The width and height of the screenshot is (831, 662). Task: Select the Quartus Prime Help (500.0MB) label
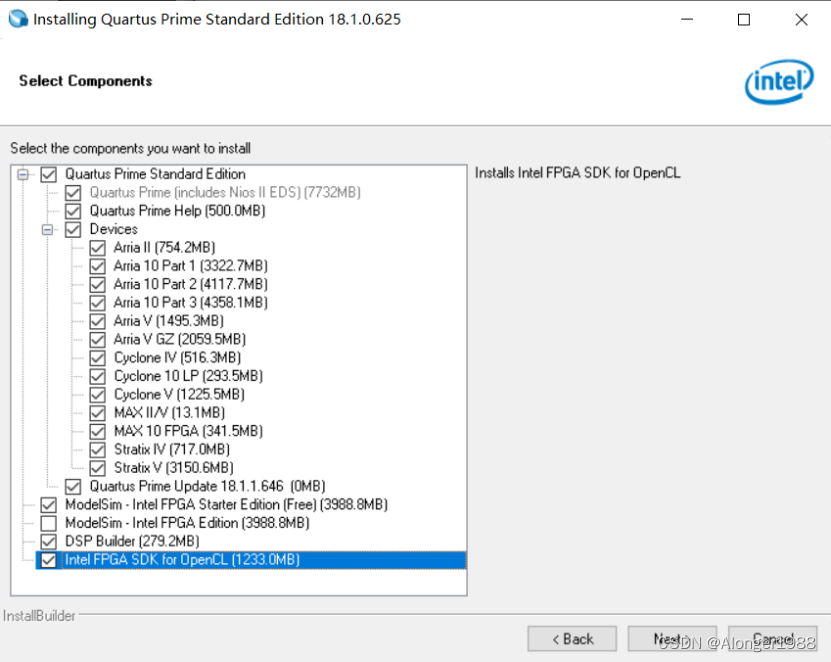(178, 211)
